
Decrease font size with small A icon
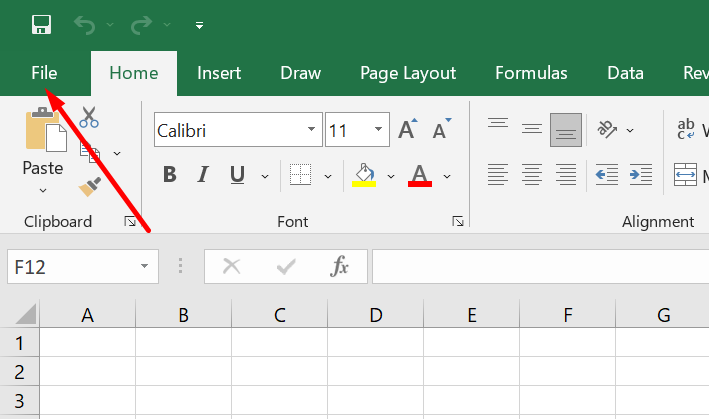point(441,130)
